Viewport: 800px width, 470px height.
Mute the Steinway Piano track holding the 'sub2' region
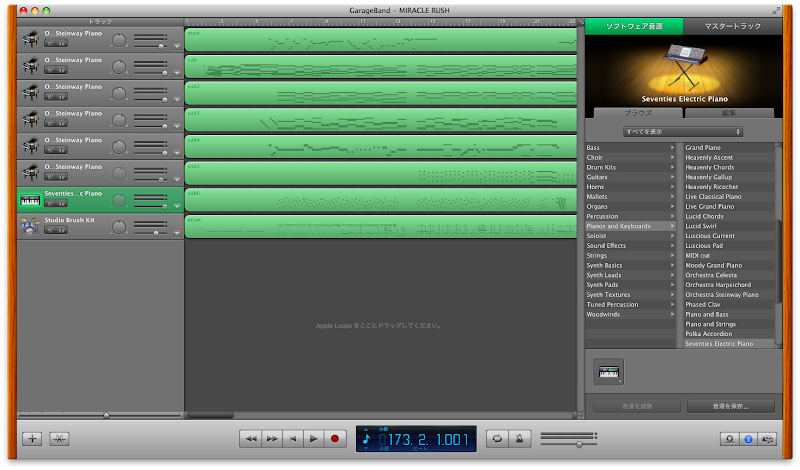point(50,96)
